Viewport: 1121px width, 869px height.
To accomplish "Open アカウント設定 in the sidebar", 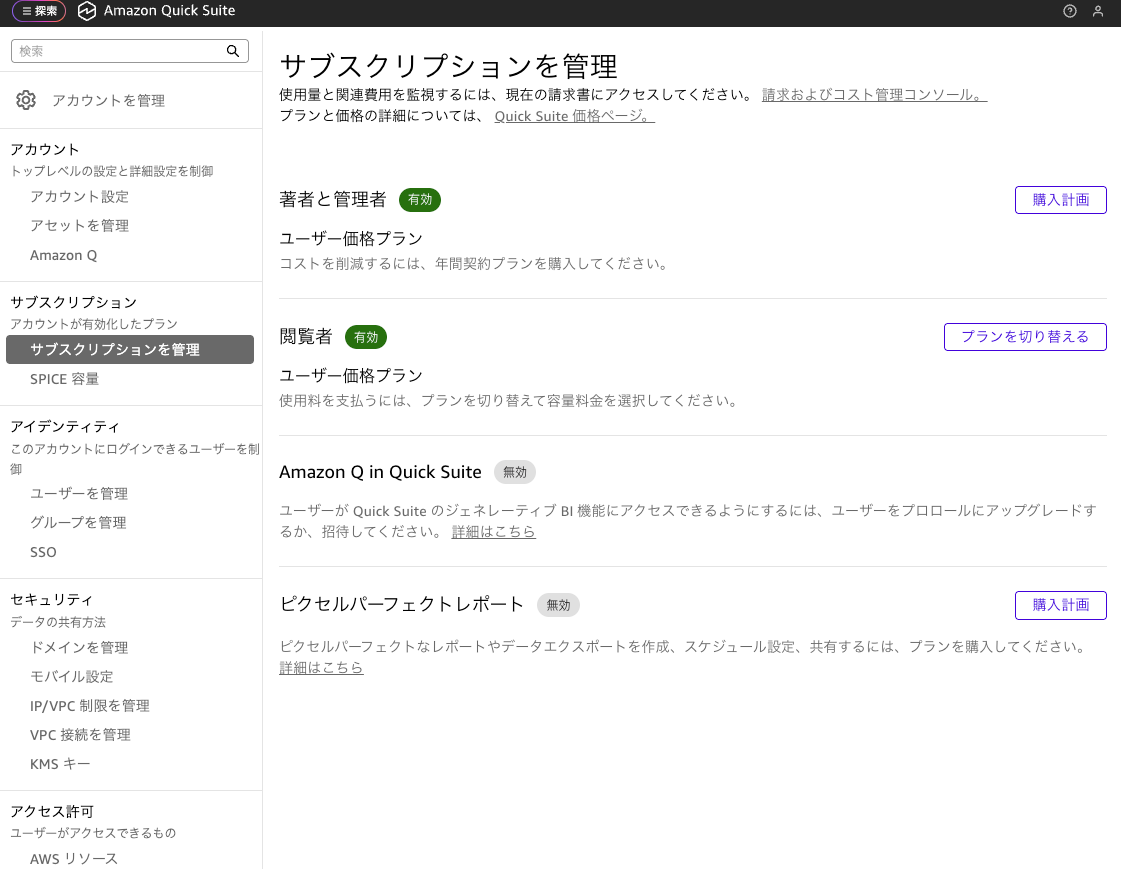I will (x=79, y=196).
